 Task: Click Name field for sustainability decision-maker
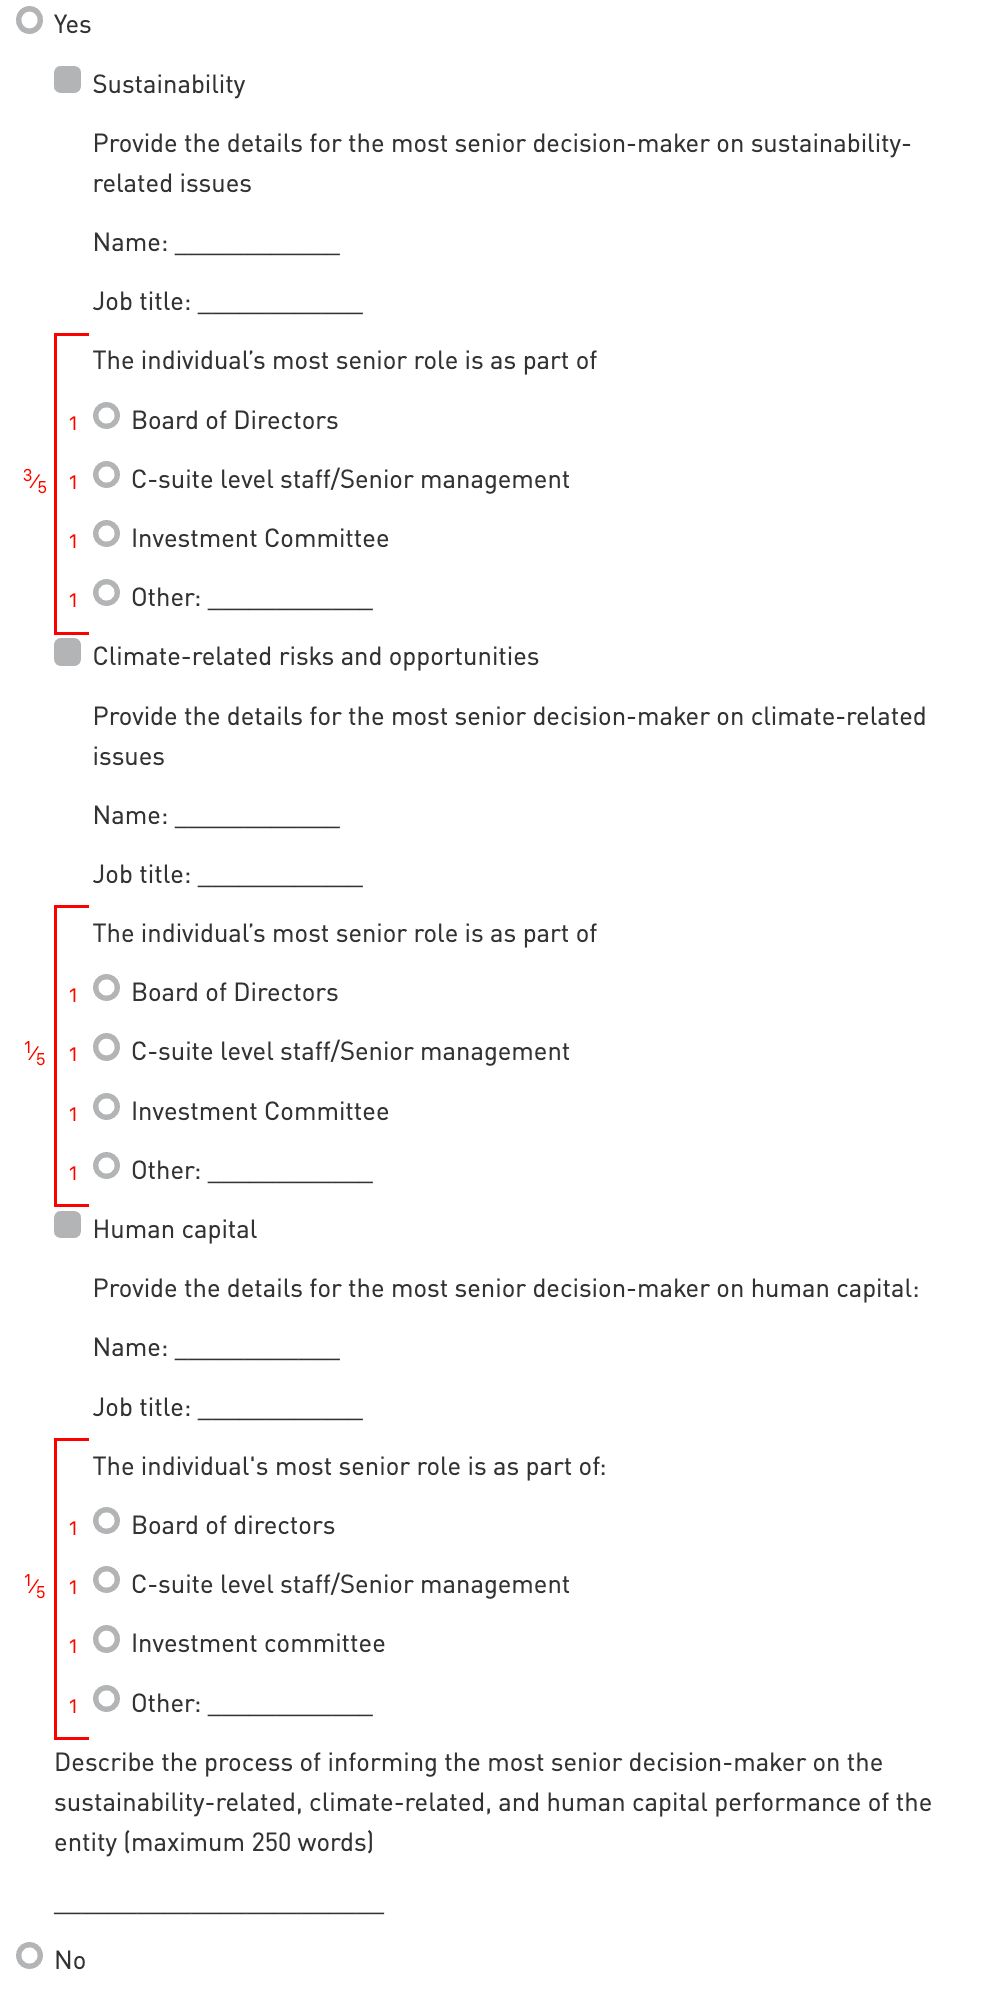click(x=257, y=243)
